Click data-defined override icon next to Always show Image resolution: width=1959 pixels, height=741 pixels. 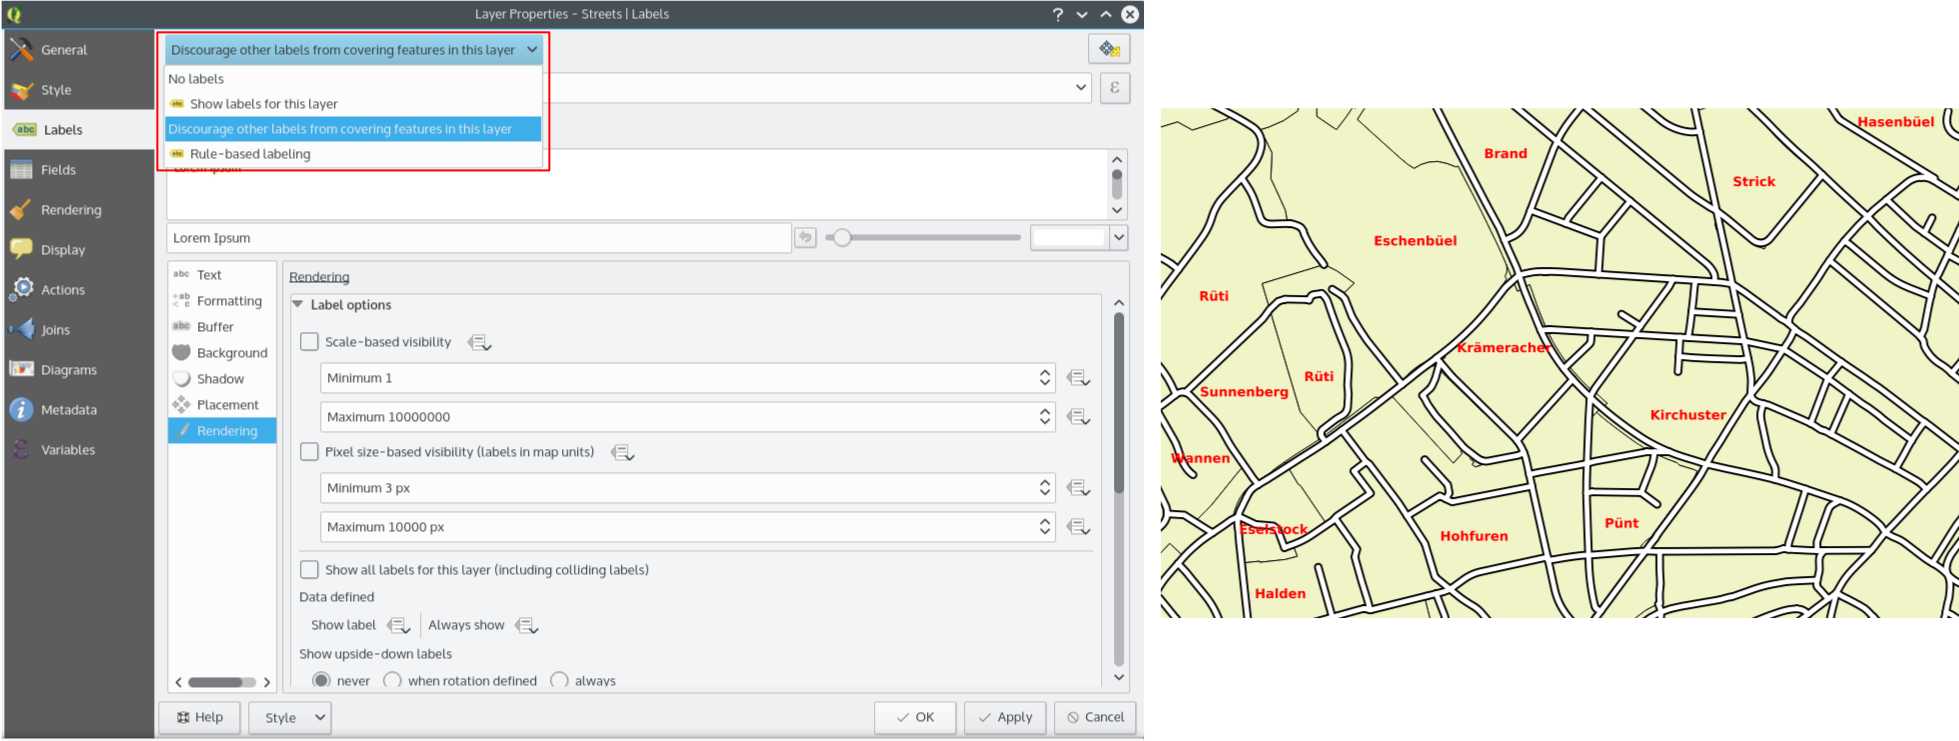(x=526, y=626)
